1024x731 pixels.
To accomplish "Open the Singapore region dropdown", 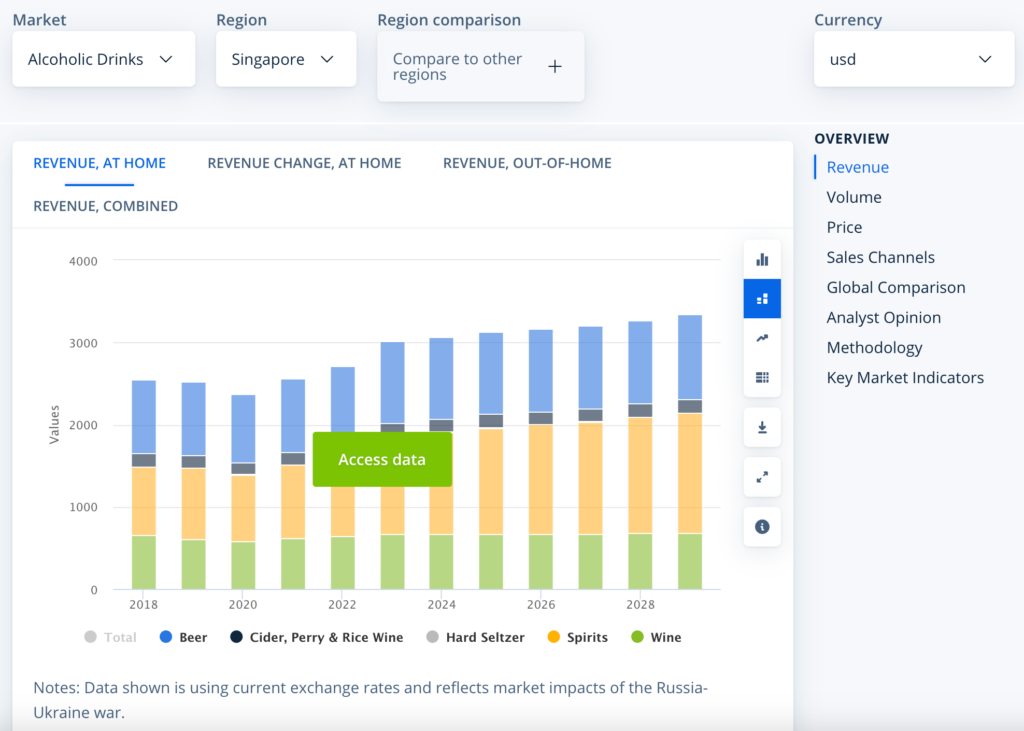I will [286, 59].
